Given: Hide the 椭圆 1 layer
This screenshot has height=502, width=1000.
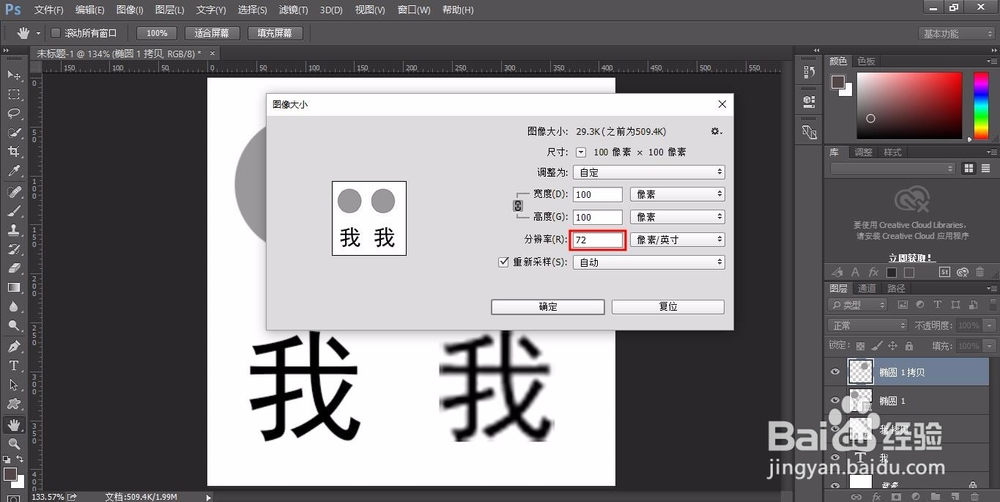Looking at the screenshot, I should coord(835,401).
